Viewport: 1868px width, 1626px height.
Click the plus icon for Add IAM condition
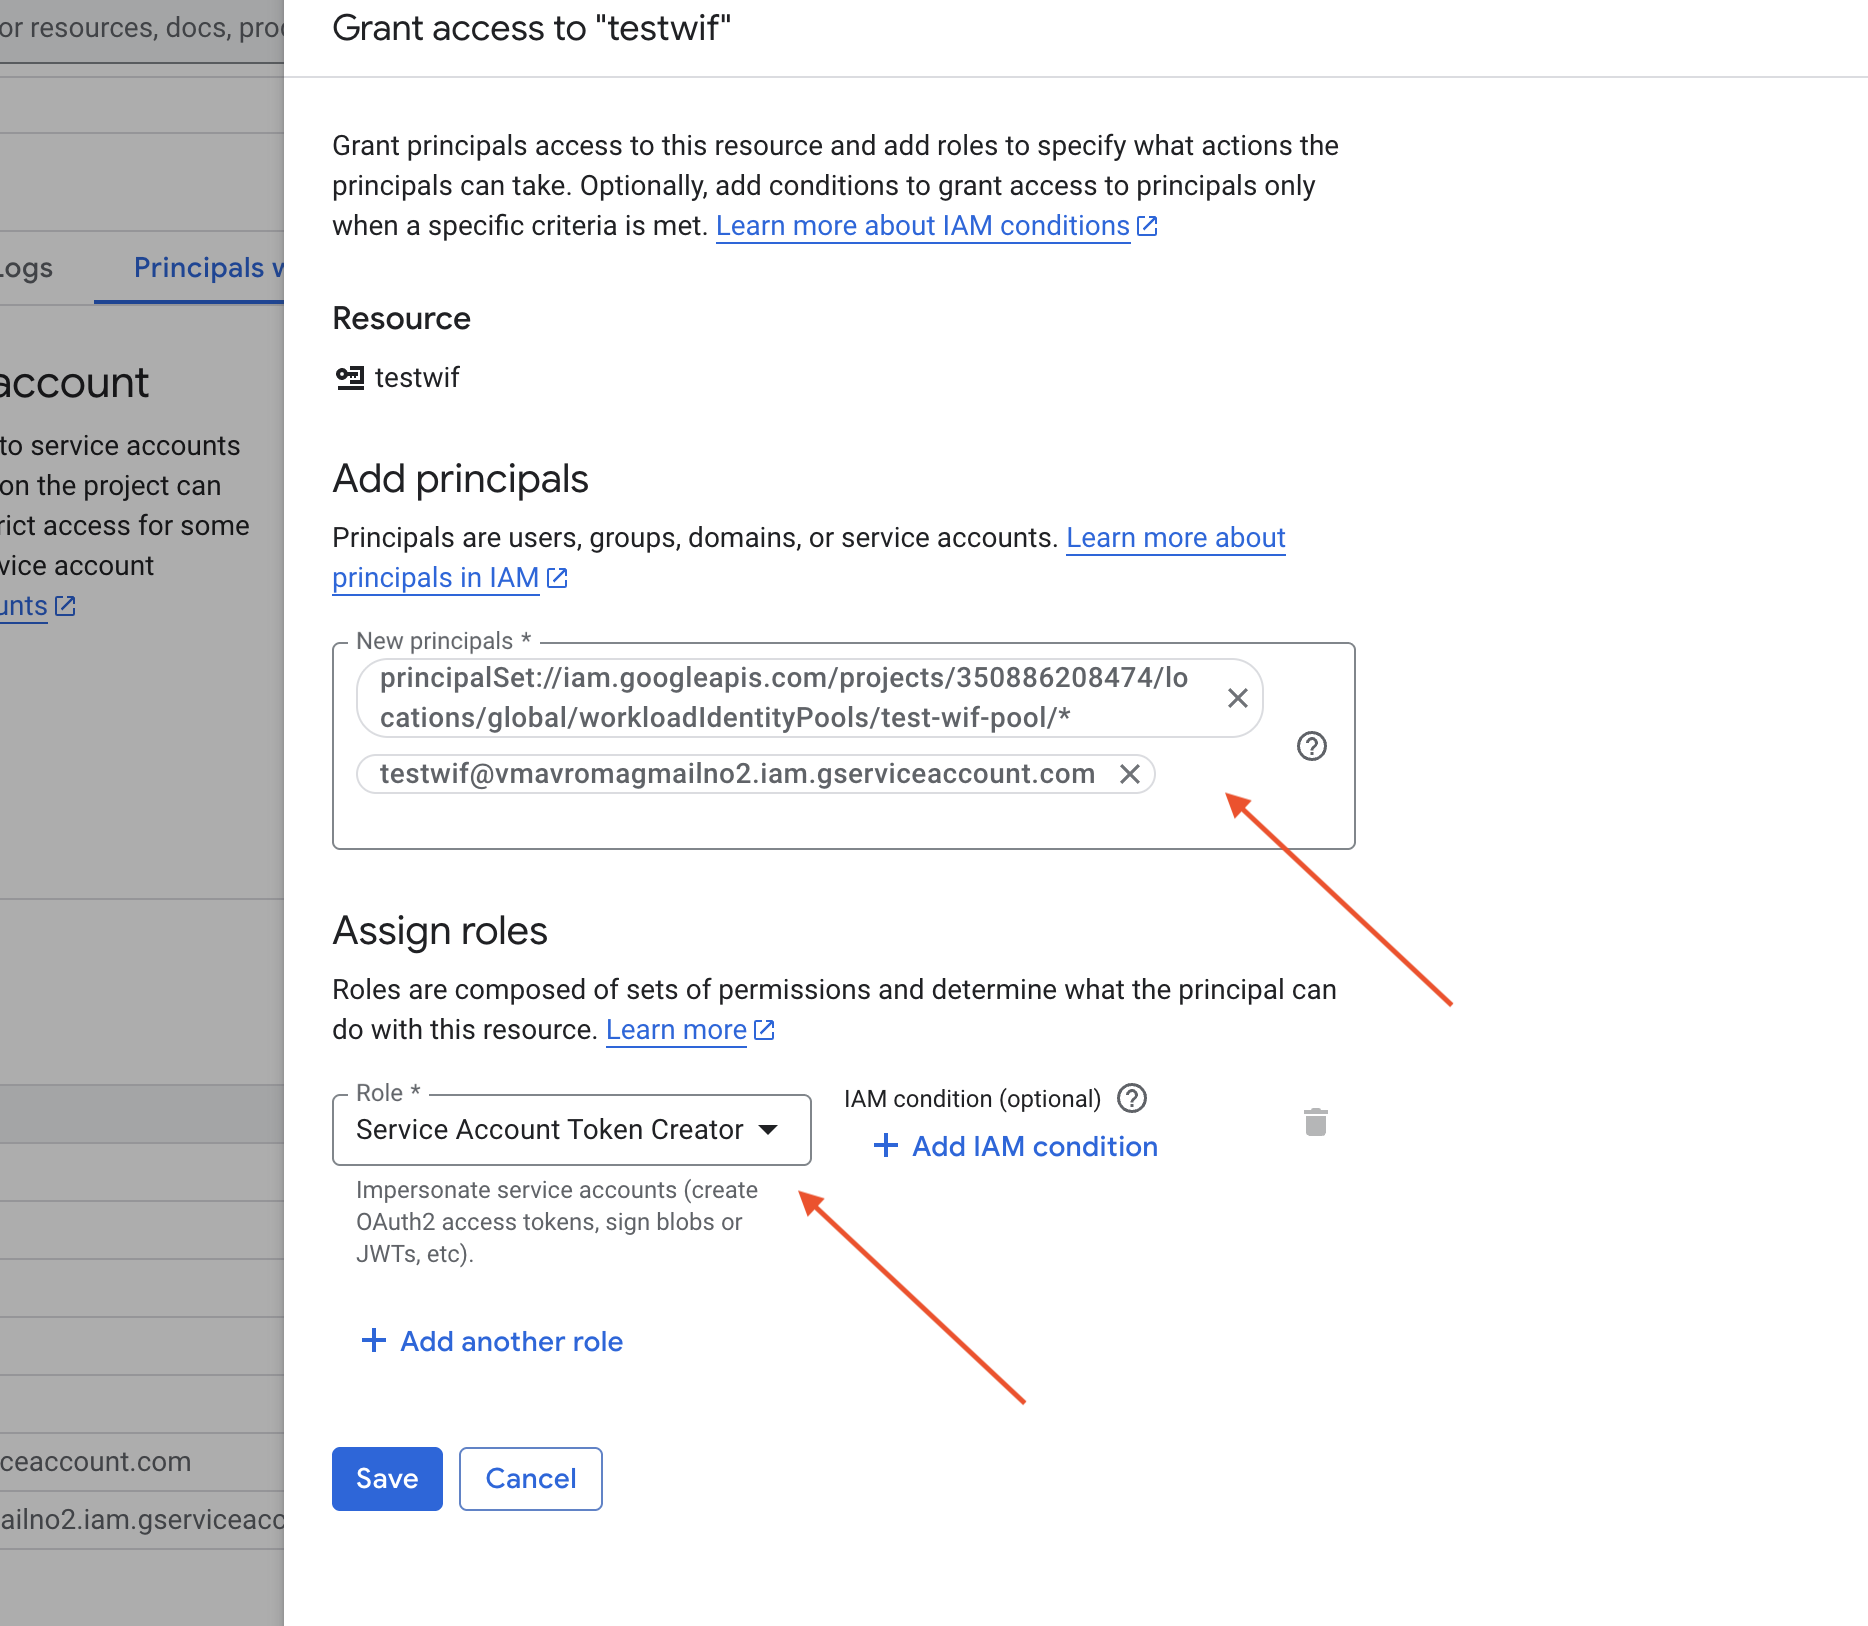tap(885, 1146)
